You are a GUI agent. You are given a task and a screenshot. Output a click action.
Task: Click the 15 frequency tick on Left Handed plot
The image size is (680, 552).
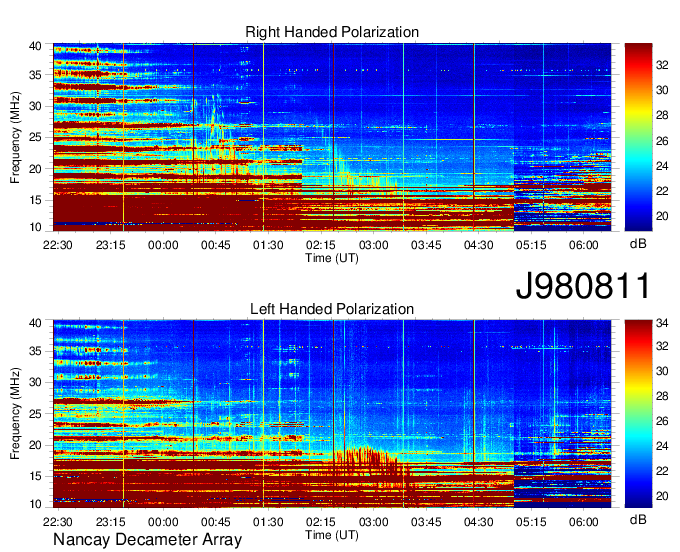(35, 477)
